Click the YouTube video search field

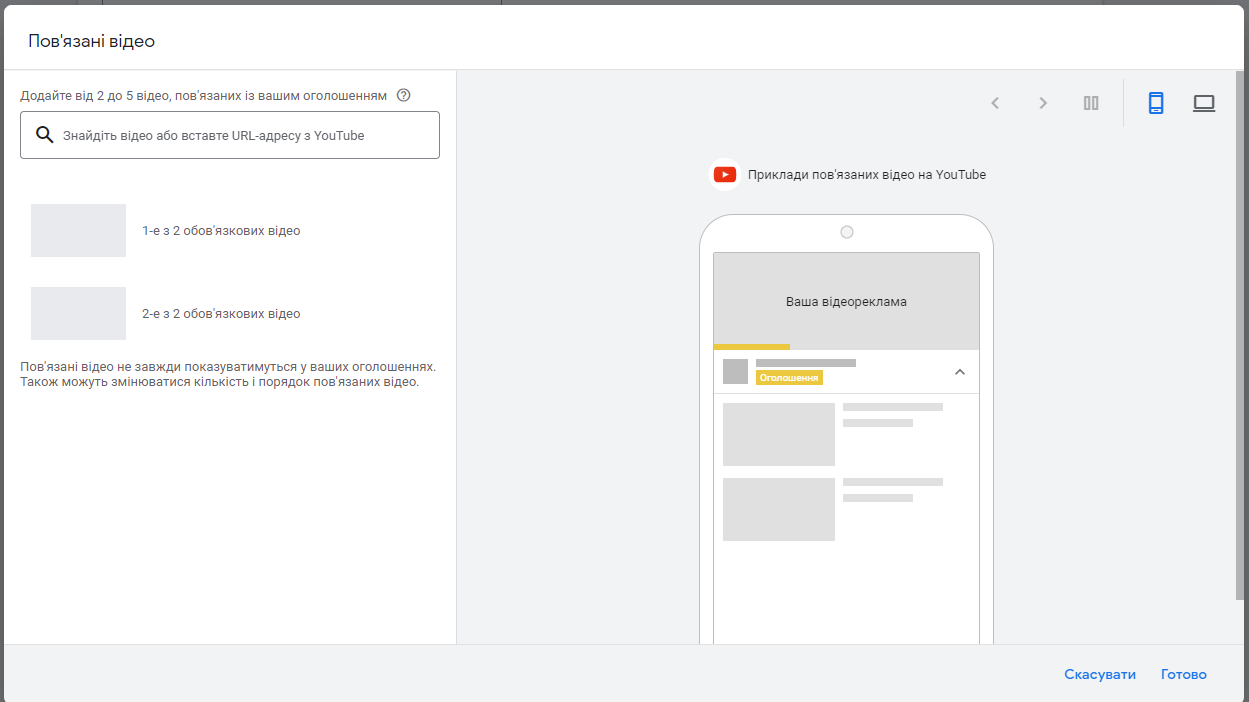click(x=230, y=135)
